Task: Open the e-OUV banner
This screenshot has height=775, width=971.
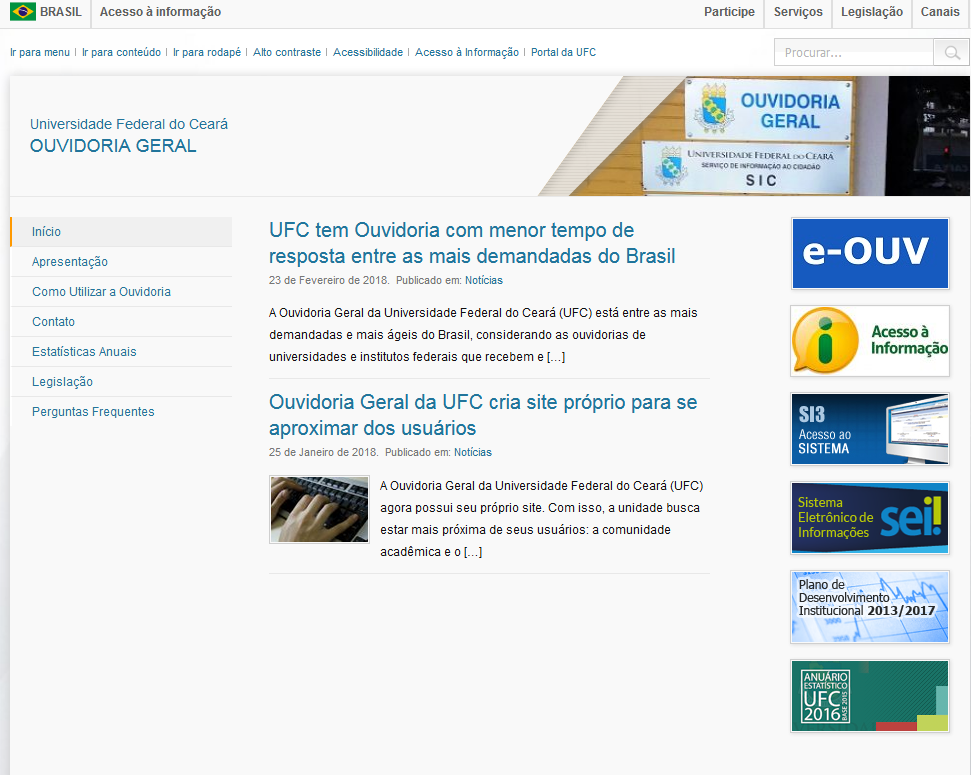Action: (870, 253)
